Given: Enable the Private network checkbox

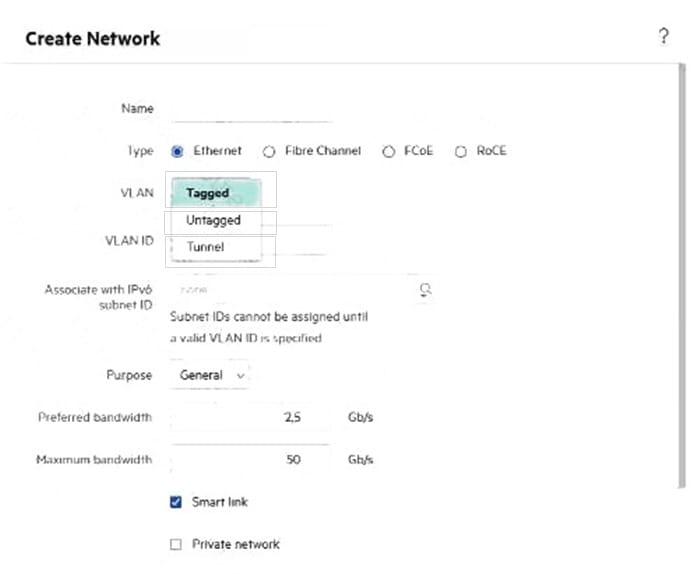Looking at the screenshot, I should 176,545.
